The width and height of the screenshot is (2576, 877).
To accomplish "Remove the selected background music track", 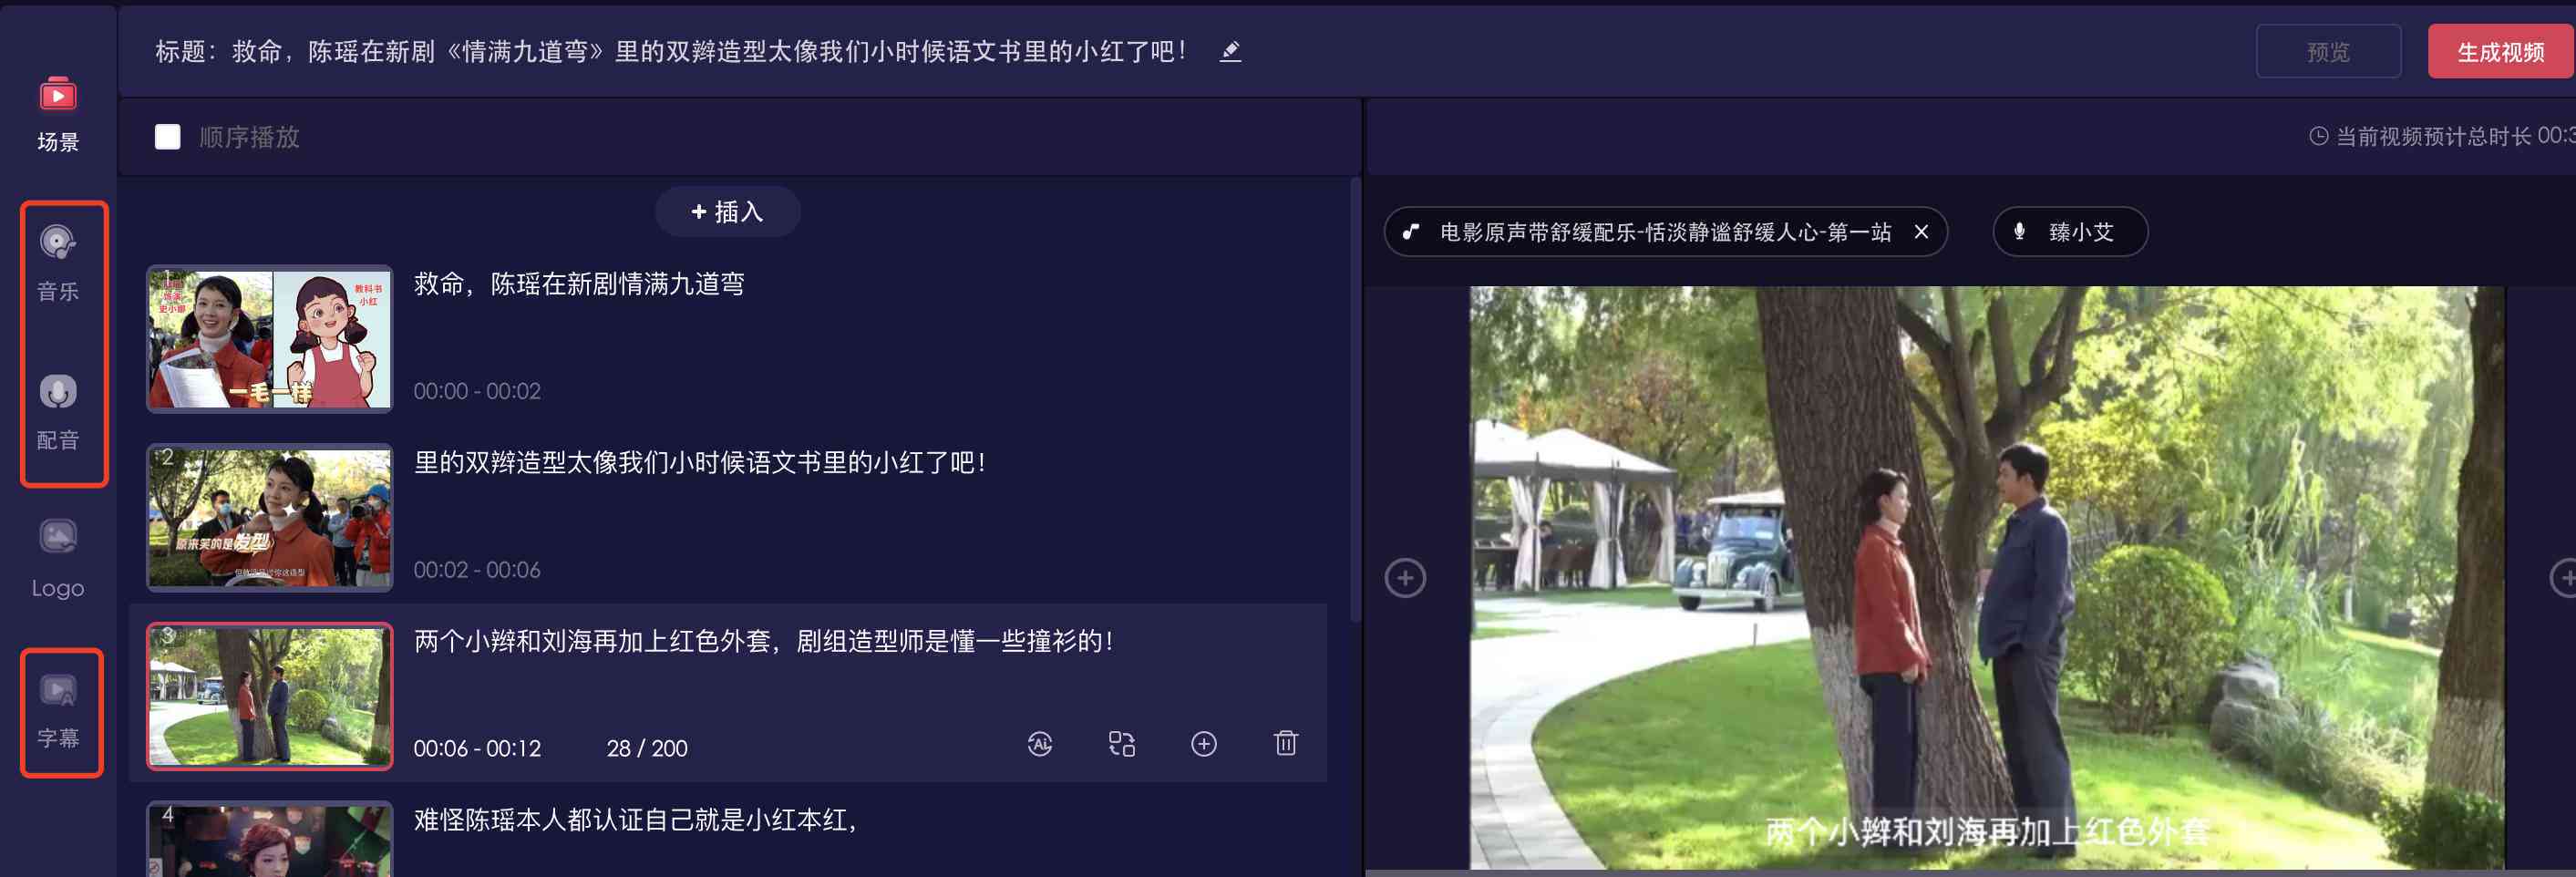I will tap(1921, 232).
